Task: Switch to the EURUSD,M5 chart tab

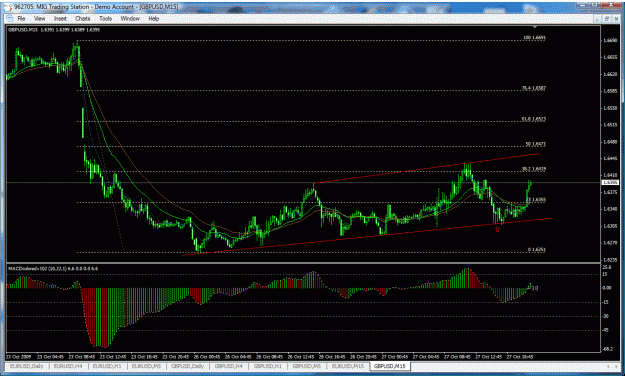Action: click(x=146, y=366)
